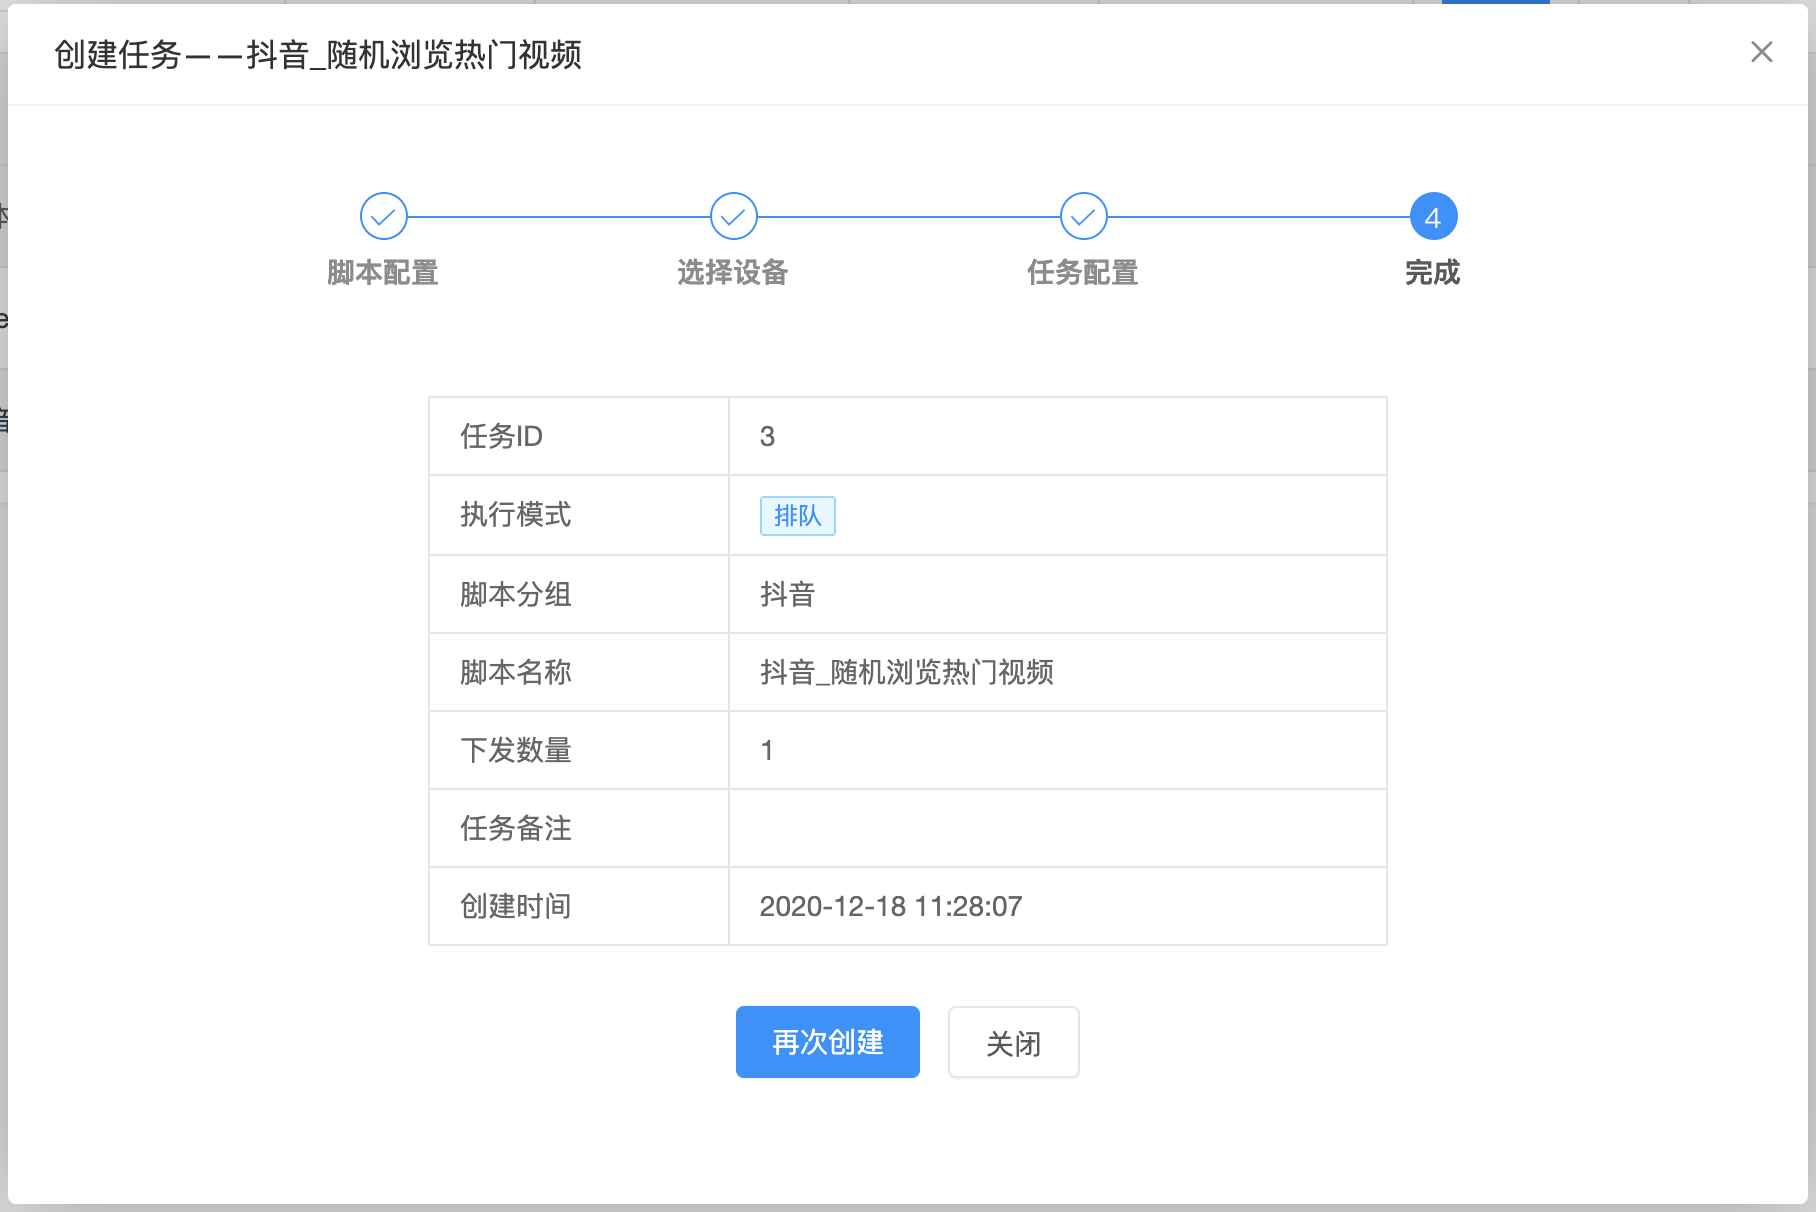Click the 创建时间 row label
This screenshot has height=1212, width=1816.
pos(516,906)
